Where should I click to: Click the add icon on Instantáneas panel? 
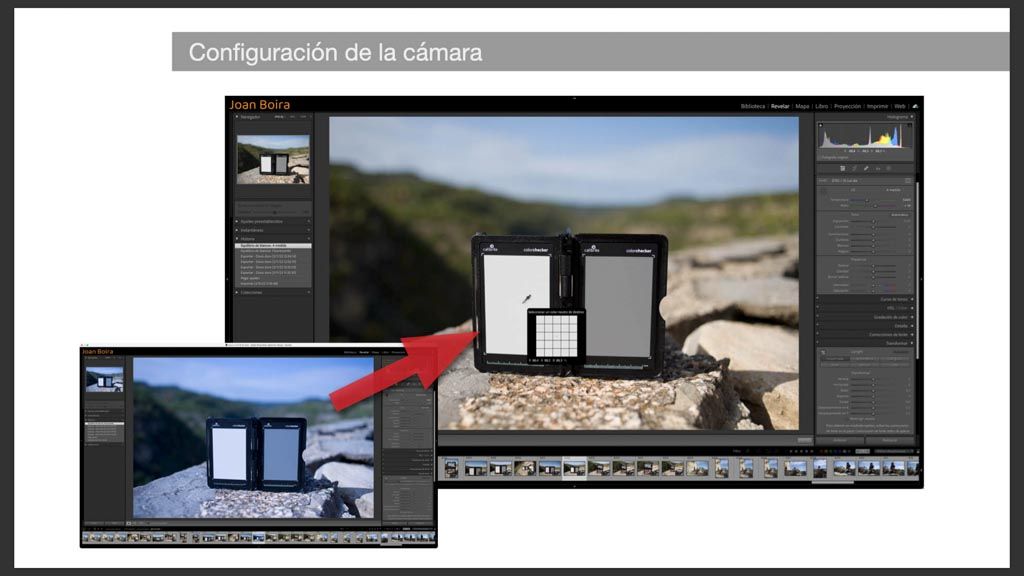[x=308, y=230]
